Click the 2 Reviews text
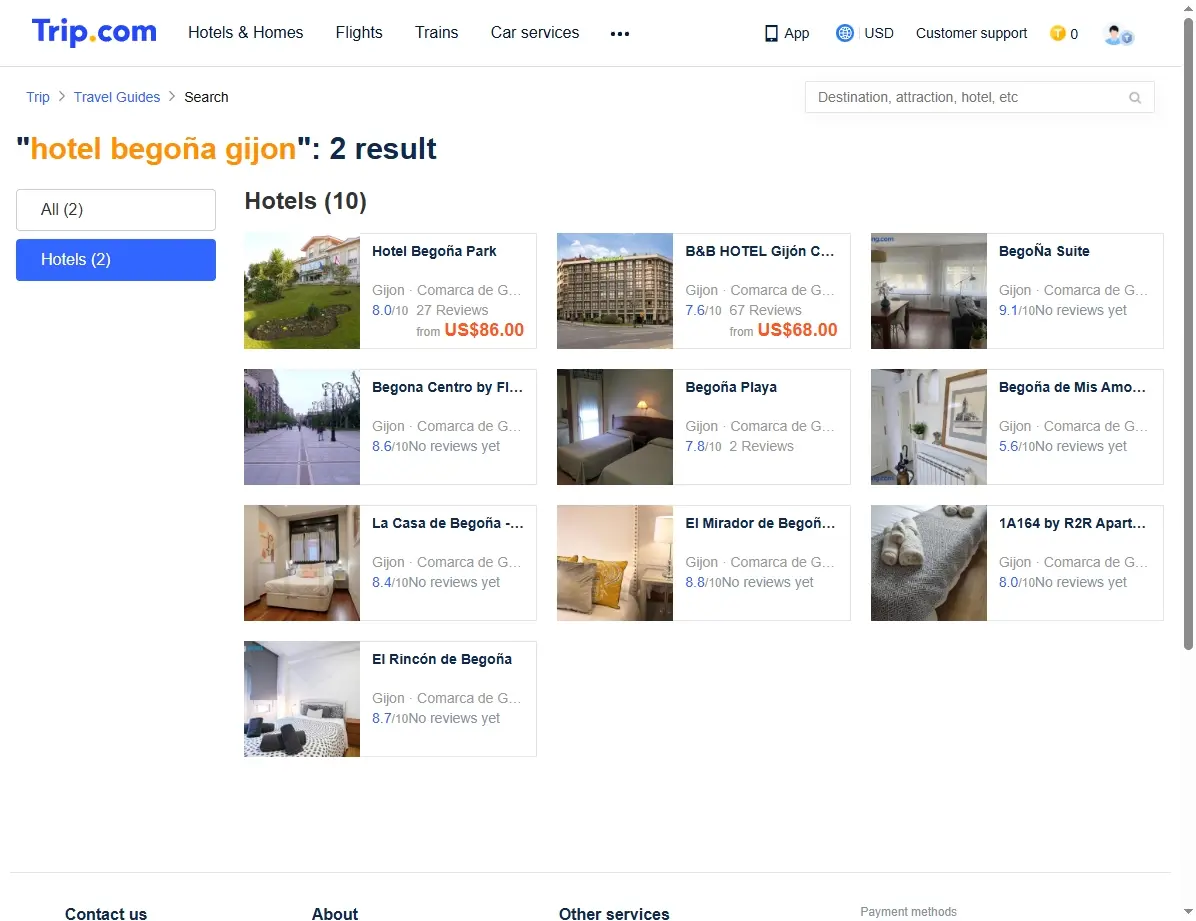Screen dimensions: 1196x921 coord(761,446)
